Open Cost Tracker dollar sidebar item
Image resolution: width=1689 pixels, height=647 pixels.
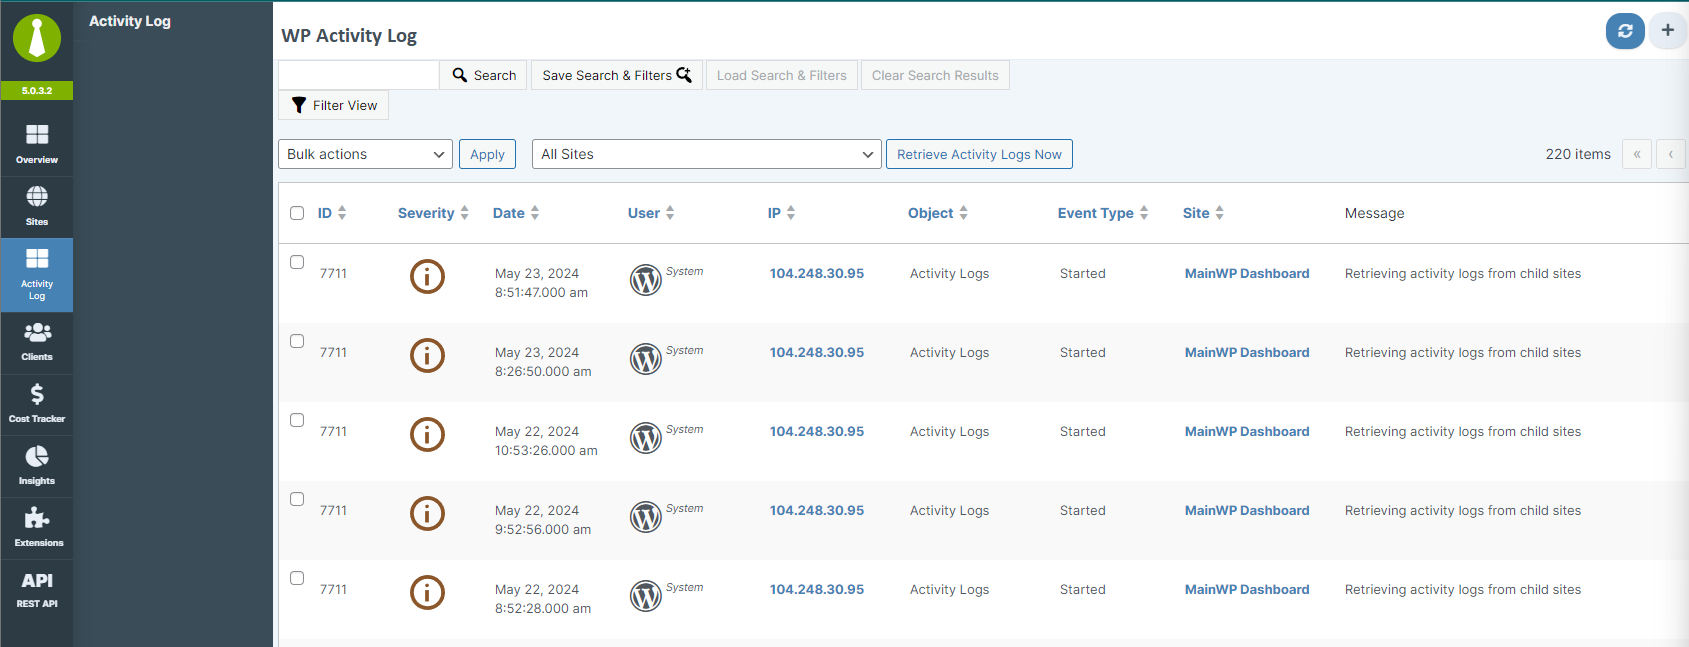point(37,404)
